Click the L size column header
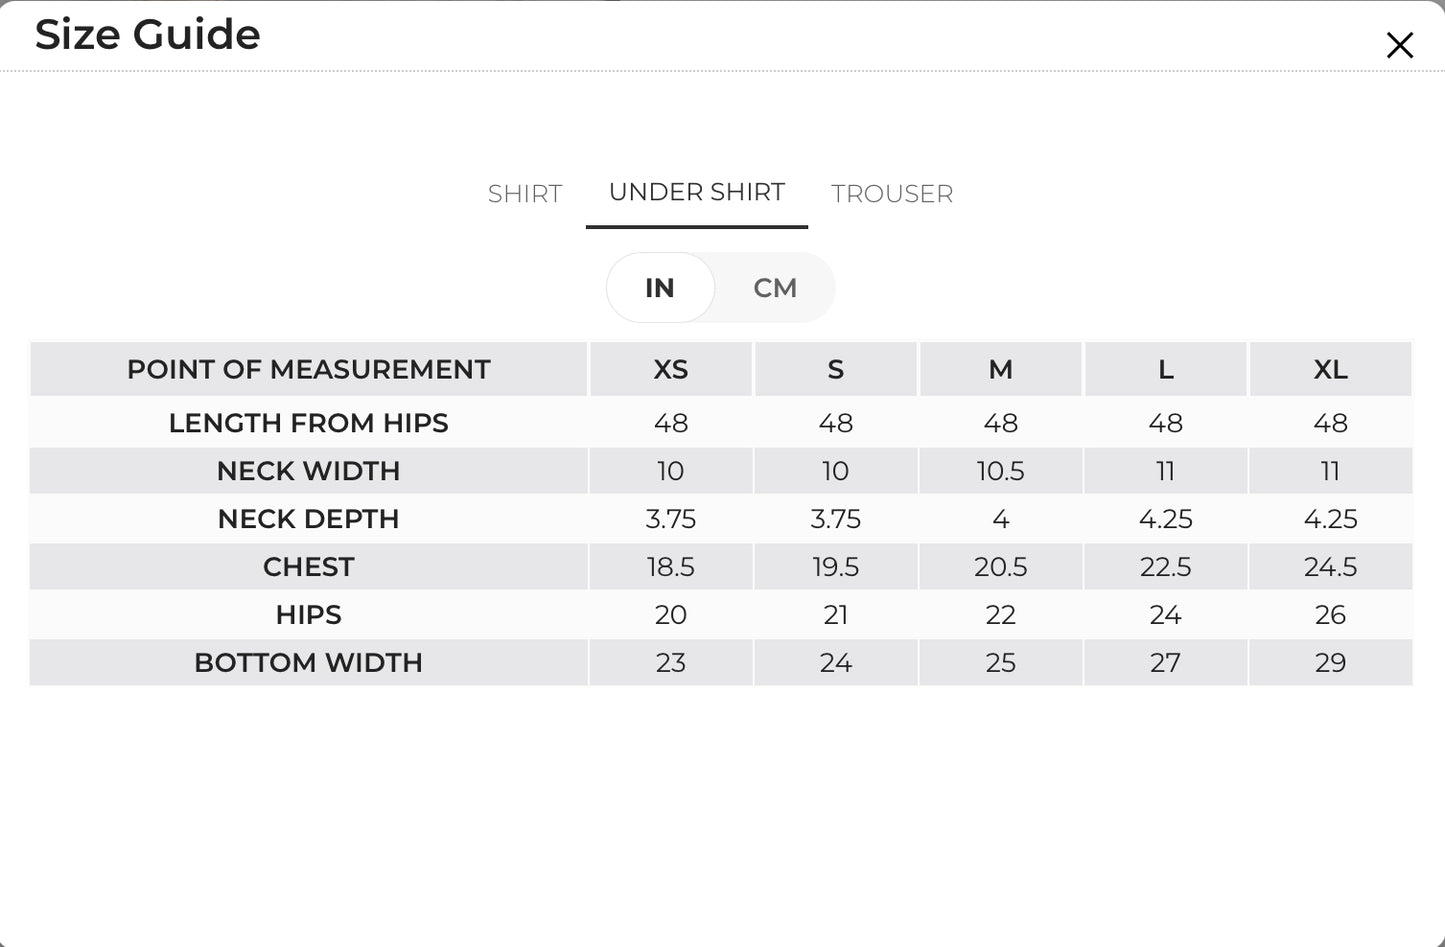 coord(1166,369)
